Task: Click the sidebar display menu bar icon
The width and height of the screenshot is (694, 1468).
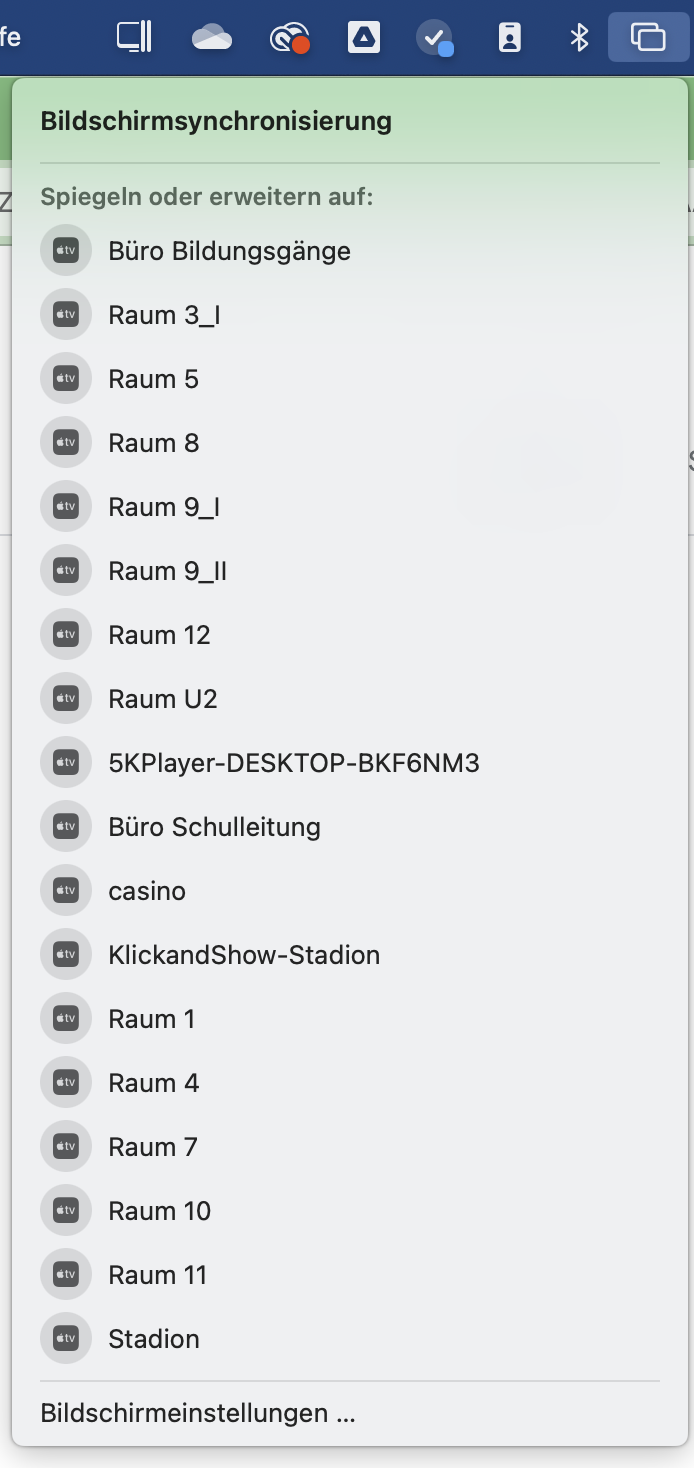Action: tap(134, 38)
